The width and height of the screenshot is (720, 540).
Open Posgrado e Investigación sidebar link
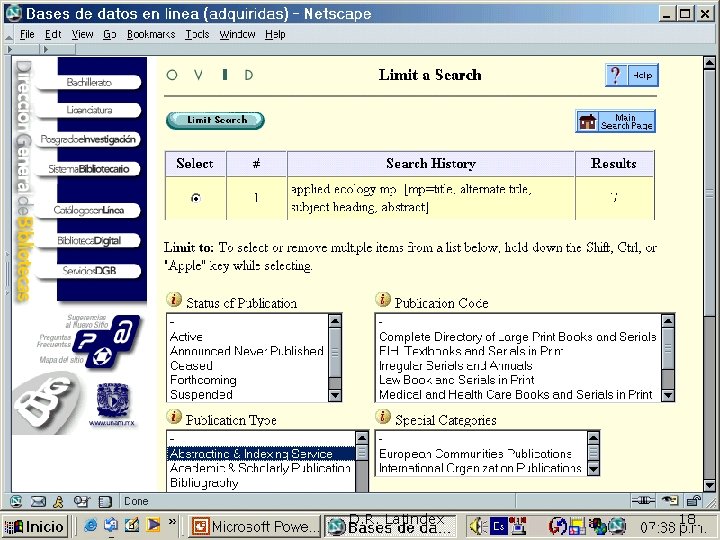point(88,139)
